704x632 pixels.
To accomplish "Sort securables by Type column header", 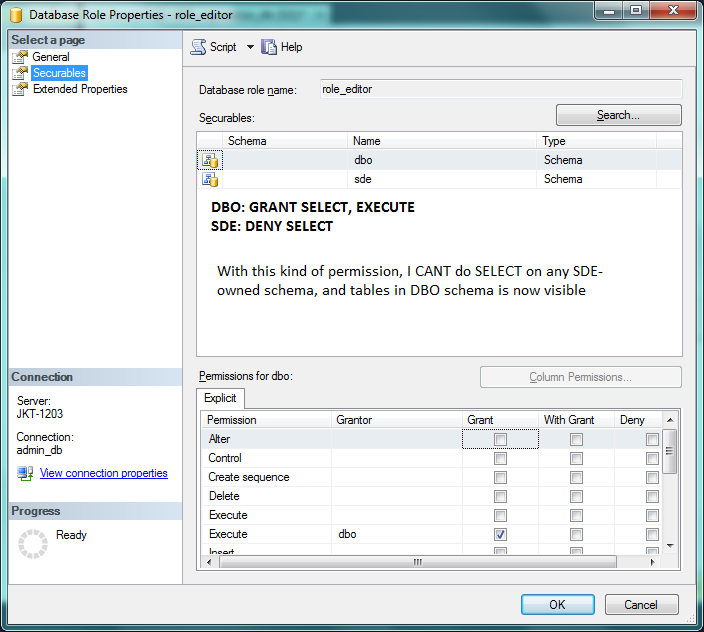I will tap(596, 141).
